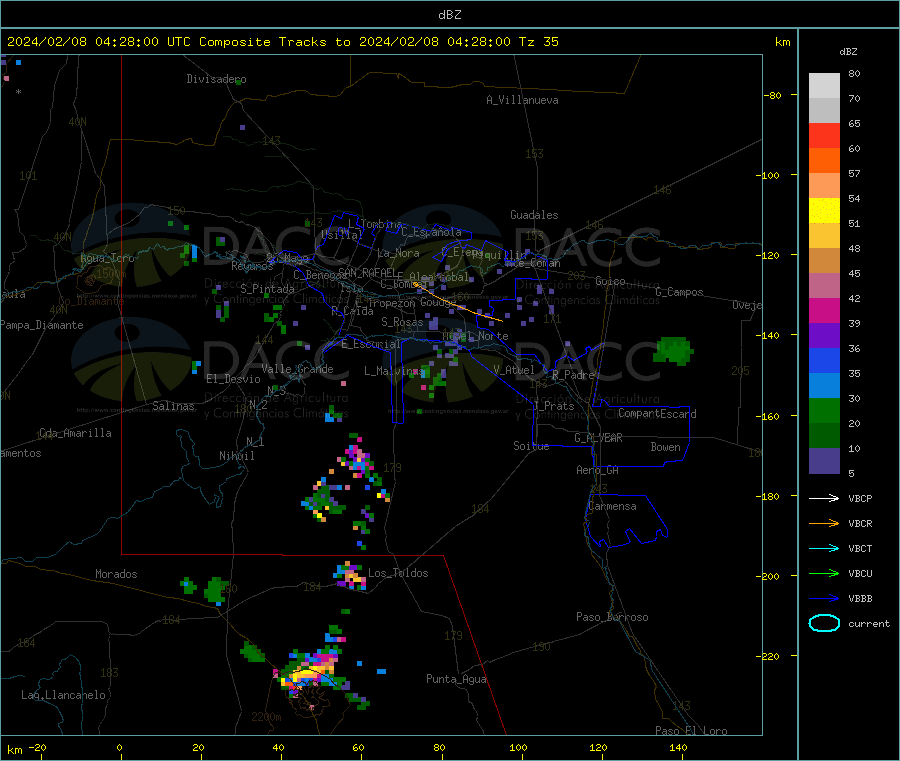Screen dimensions: 900x761
Task: Click the Divisadero map label
Action: 216,79
